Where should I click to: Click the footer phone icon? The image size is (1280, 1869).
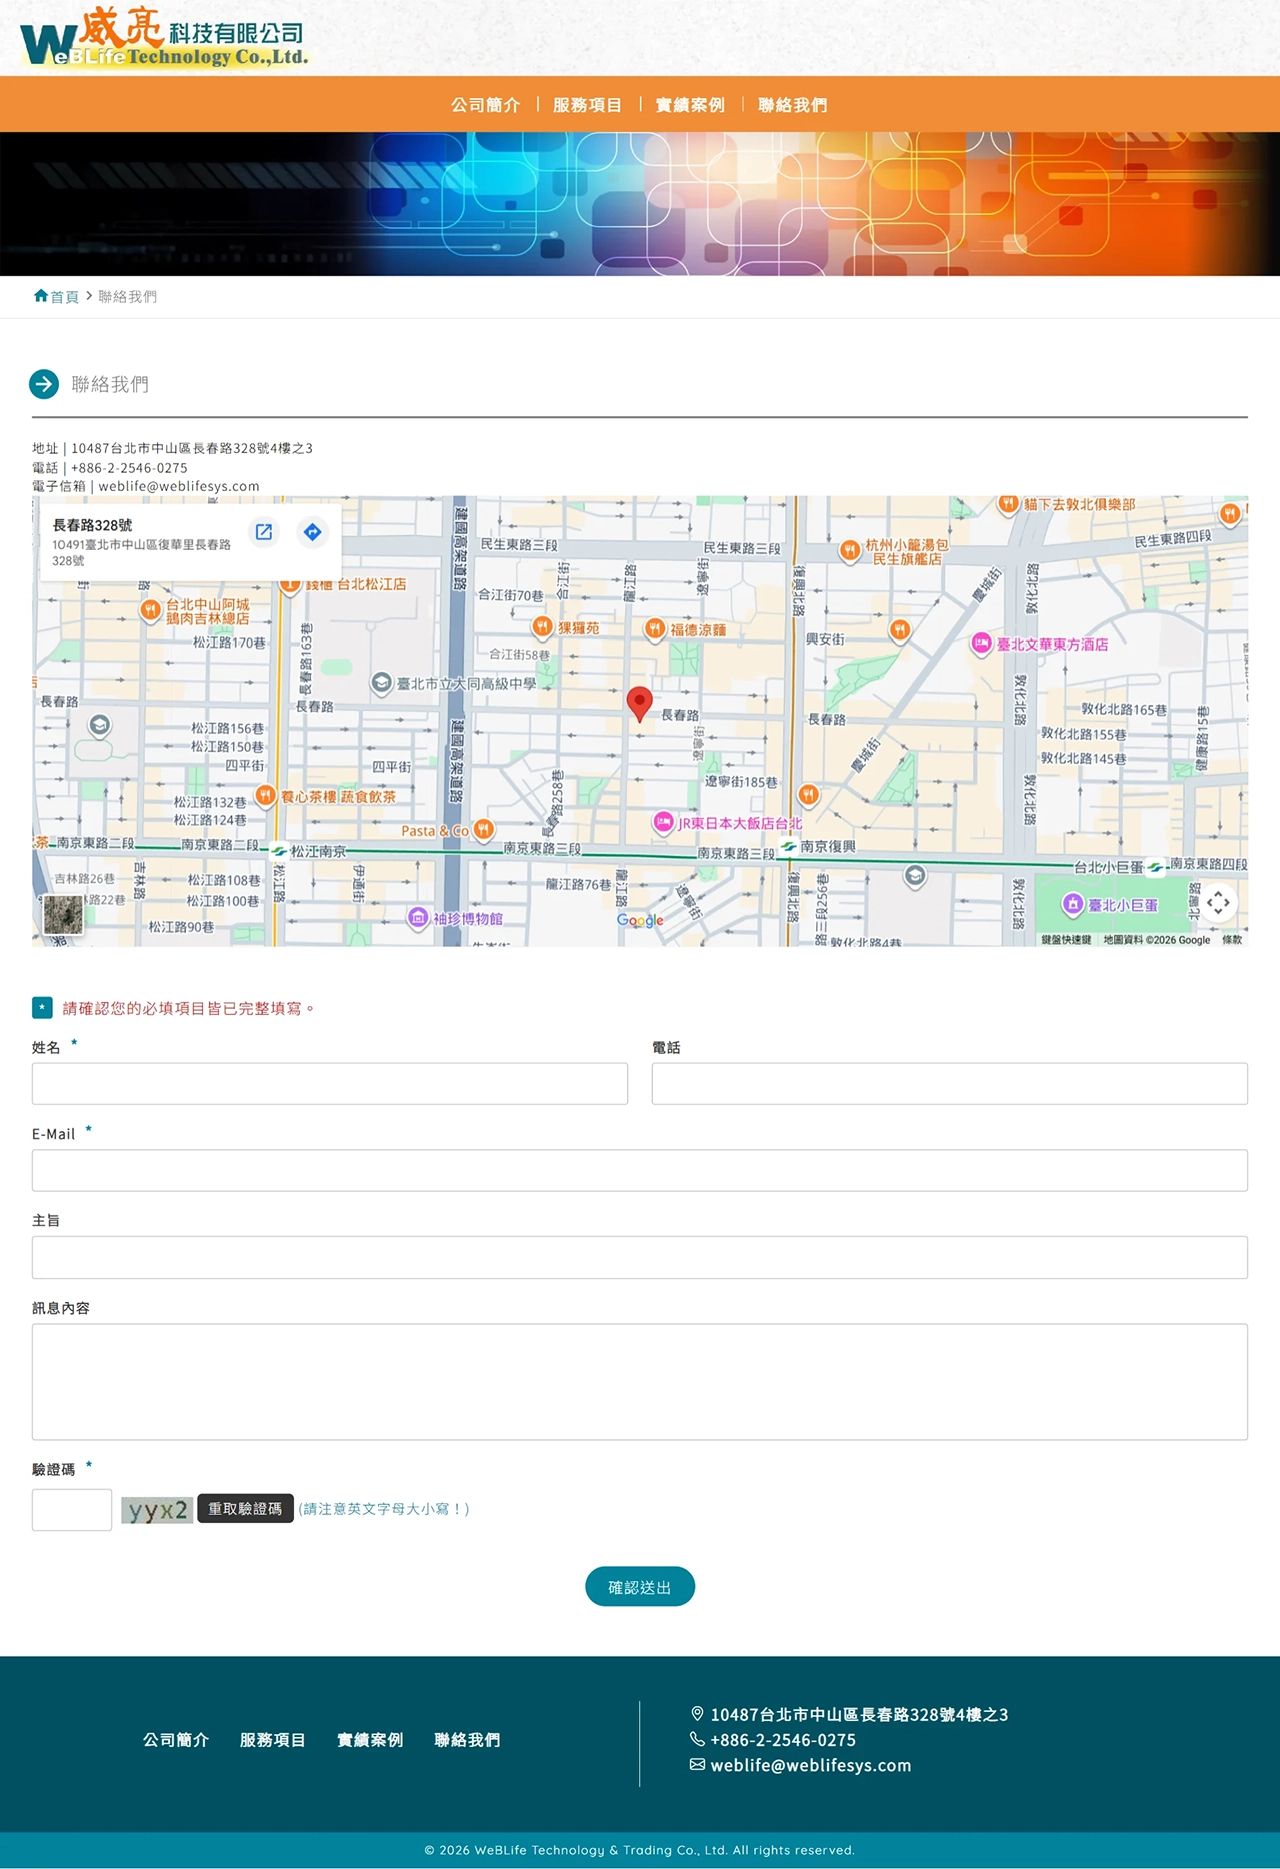(697, 1739)
